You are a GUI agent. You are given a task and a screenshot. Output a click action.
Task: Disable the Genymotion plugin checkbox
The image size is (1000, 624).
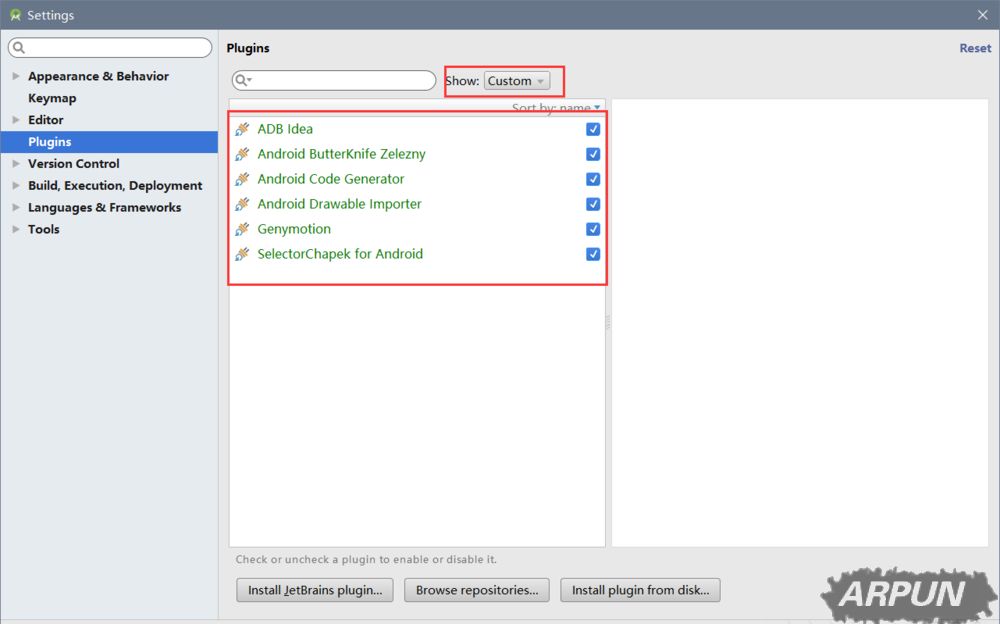[593, 229]
